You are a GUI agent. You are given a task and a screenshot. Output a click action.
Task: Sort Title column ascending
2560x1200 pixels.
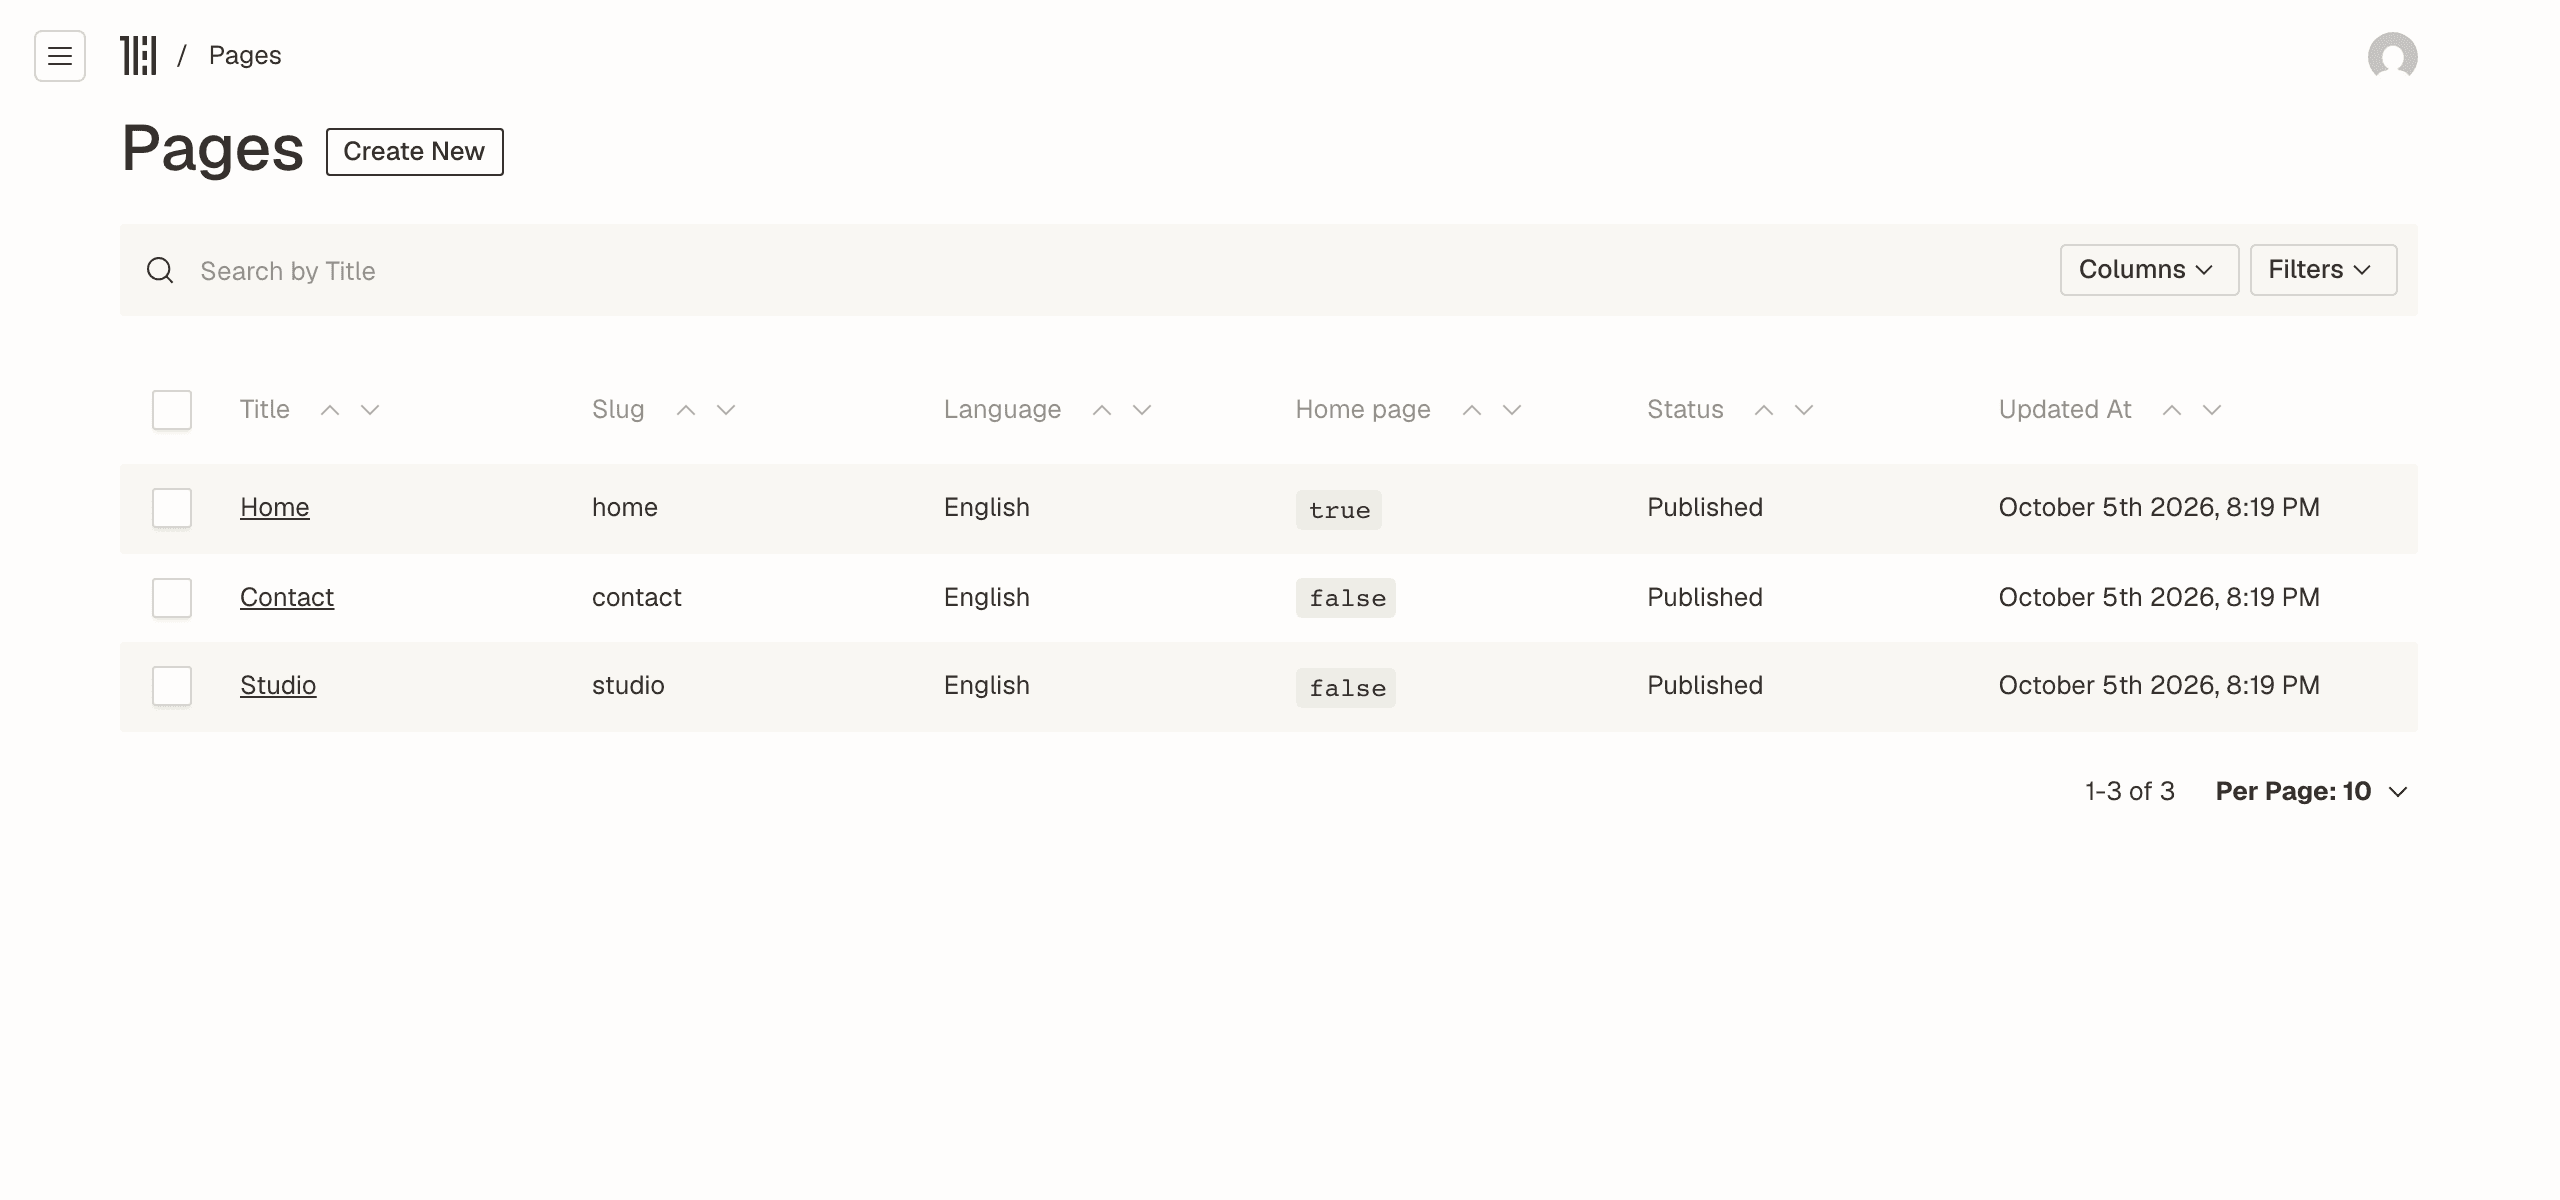coord(330,410)
